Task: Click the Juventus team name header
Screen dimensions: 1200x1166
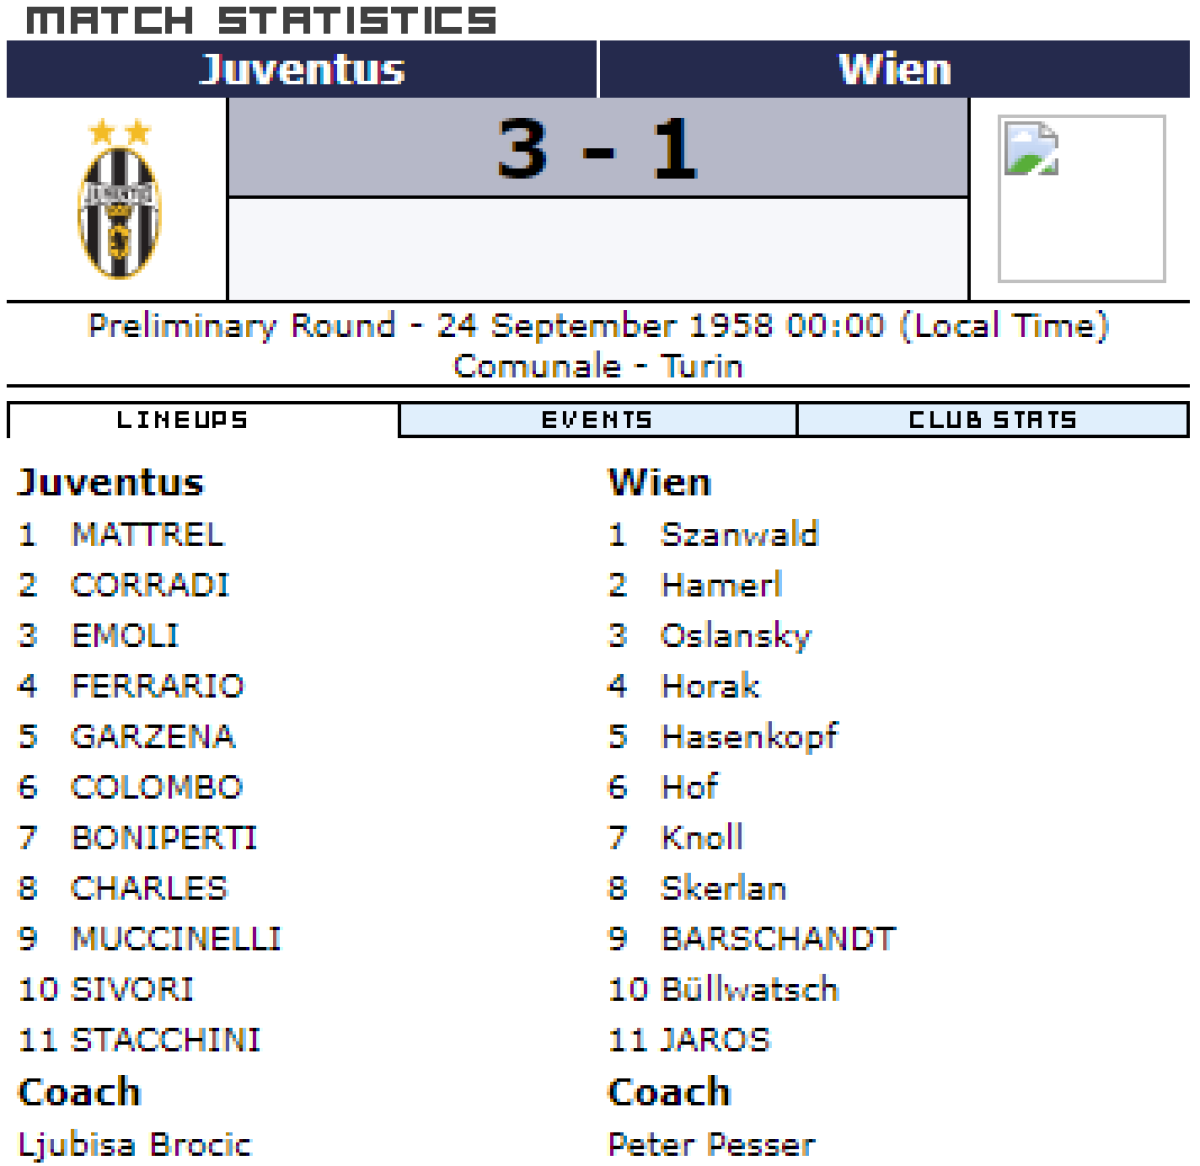Action: tap(302, 69)
